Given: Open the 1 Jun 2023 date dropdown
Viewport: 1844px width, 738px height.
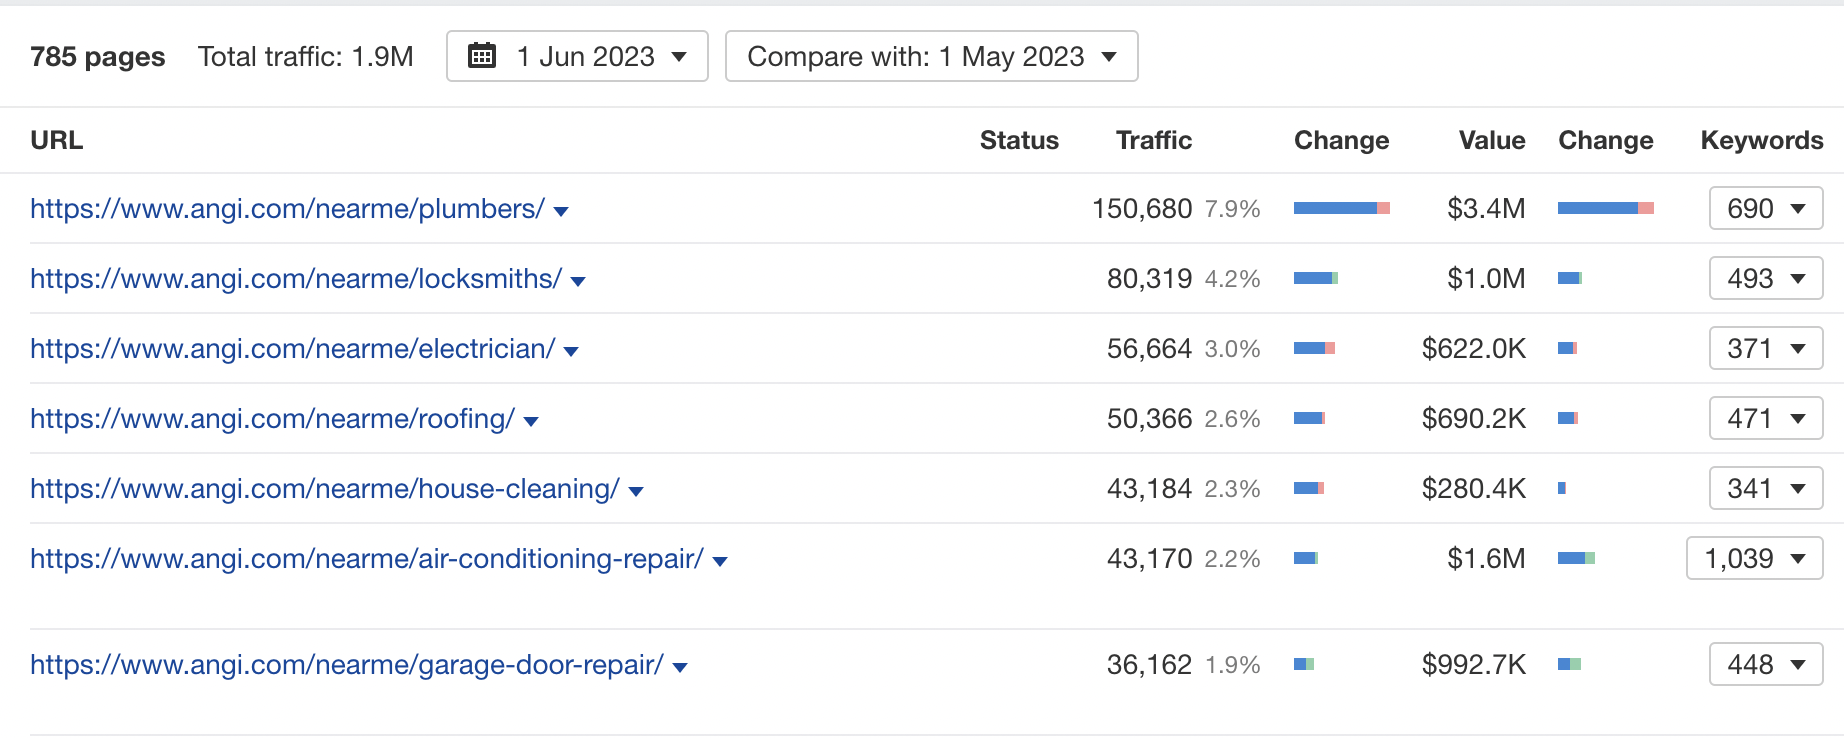Looking at the screenshot, I should point(577,56).
